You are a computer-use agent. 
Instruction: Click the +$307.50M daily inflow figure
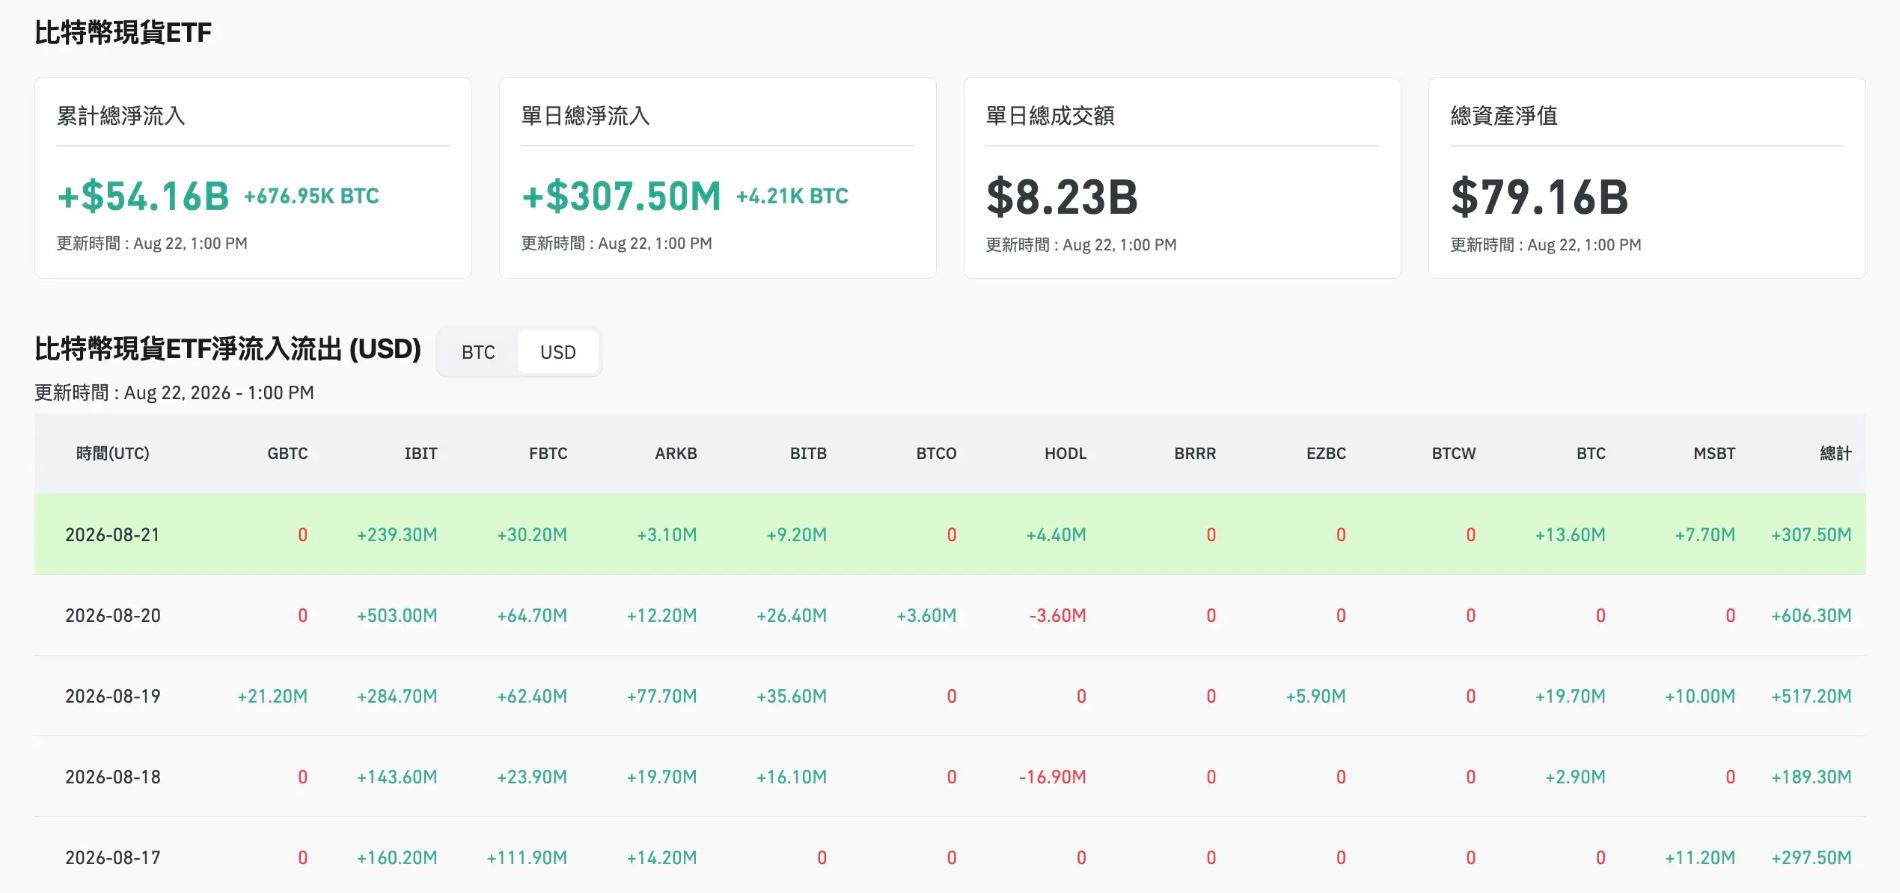pyautogui.click(x=621, y=196)
